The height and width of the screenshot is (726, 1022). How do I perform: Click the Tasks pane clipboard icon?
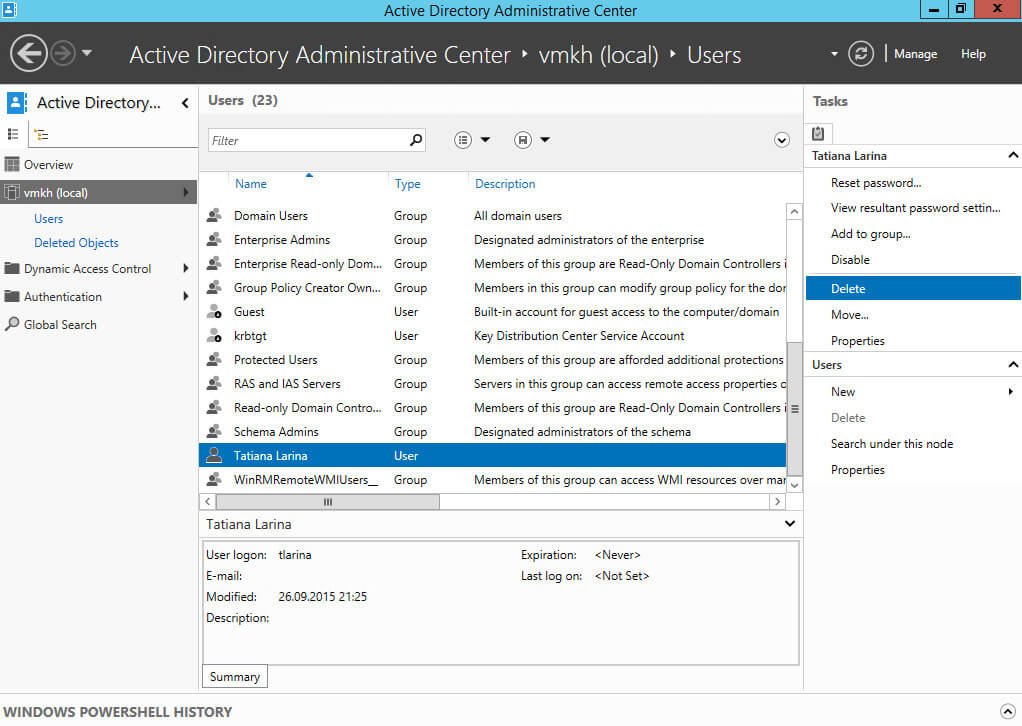(x=818, y=134)
